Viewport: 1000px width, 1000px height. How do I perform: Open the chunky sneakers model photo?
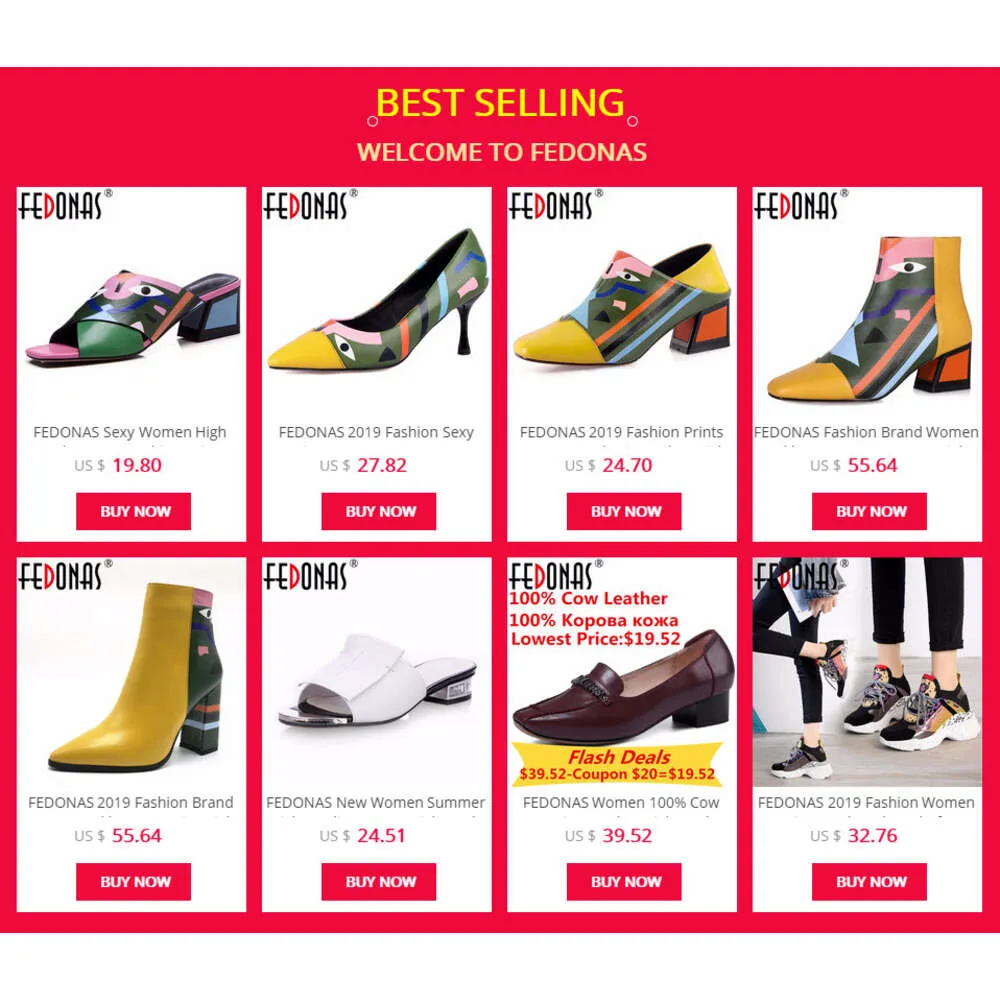[x=867, y=673]
